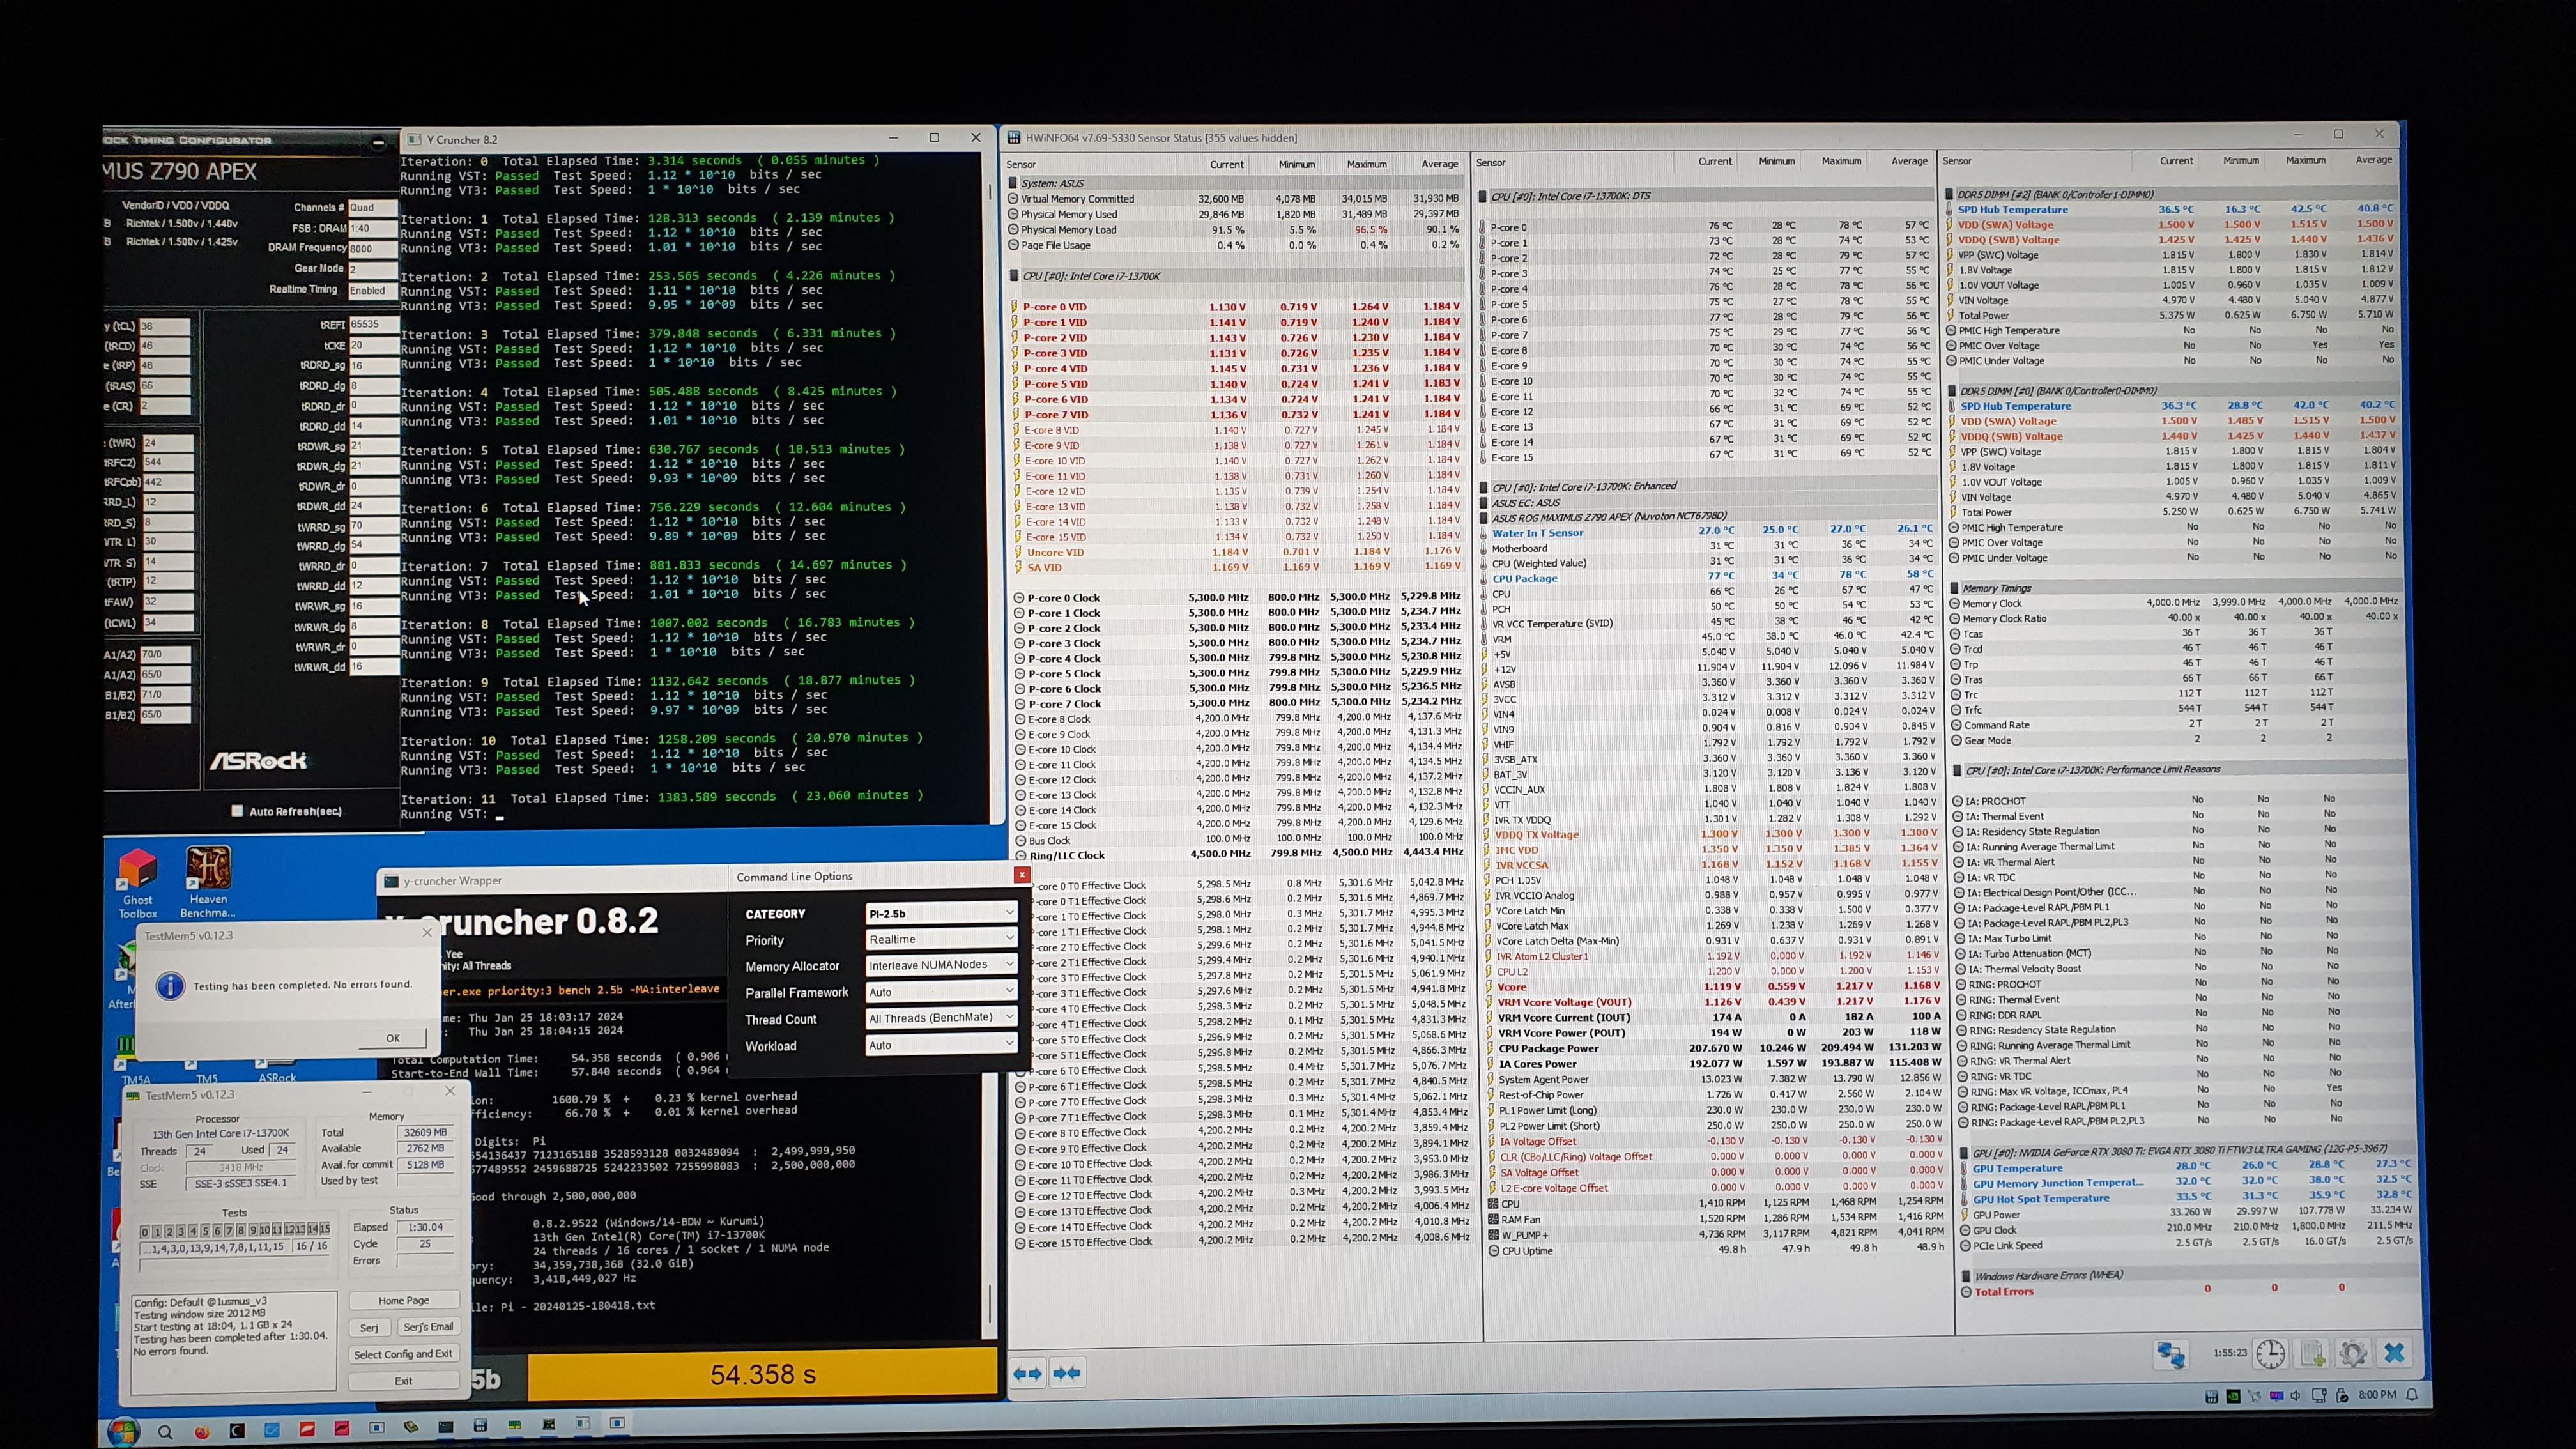Click DRAM Frequency field 8000
Viewport: 2576px width, 1449px height.
pos(372,249)
